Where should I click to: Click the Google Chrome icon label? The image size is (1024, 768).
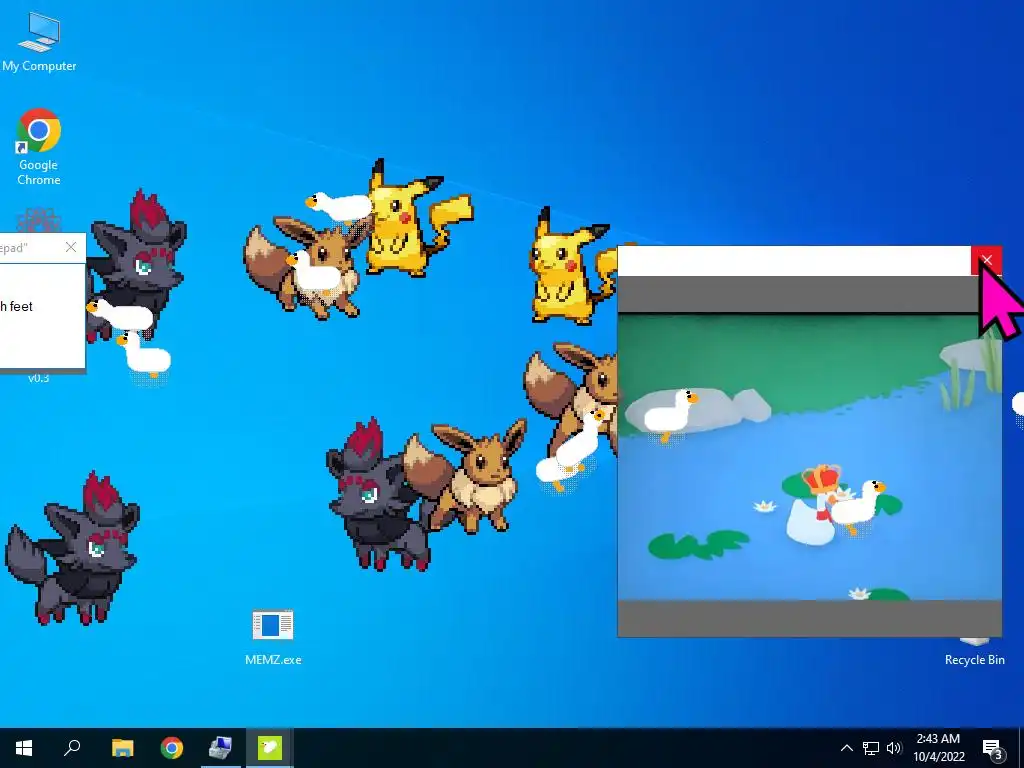tap(39, 172)
